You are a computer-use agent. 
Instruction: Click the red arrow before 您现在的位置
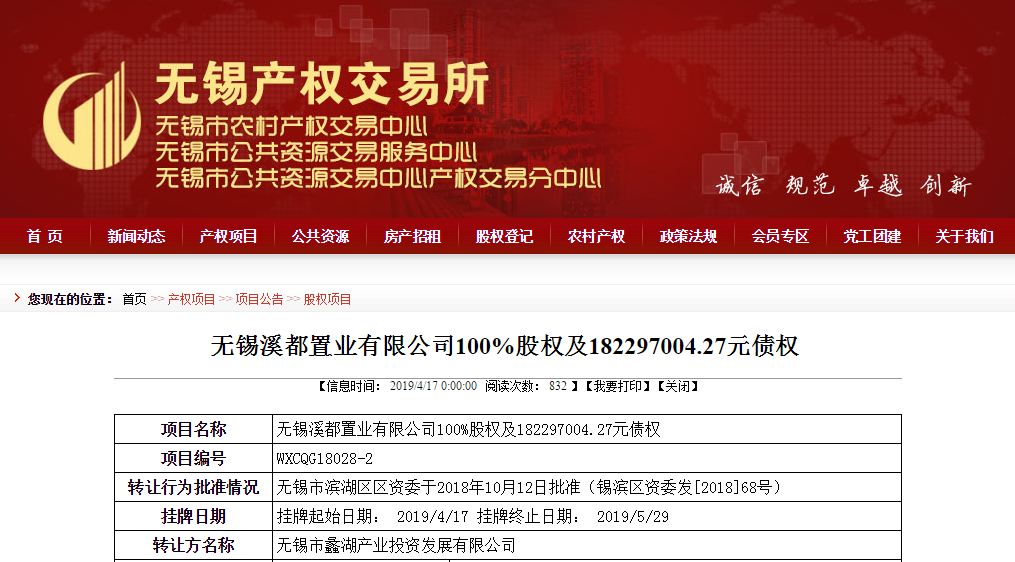point(17,298)
